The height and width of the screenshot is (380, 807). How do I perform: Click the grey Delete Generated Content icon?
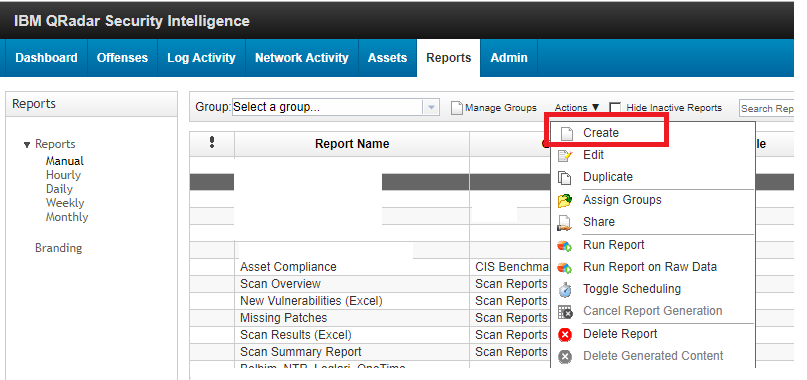pos(565,356)
